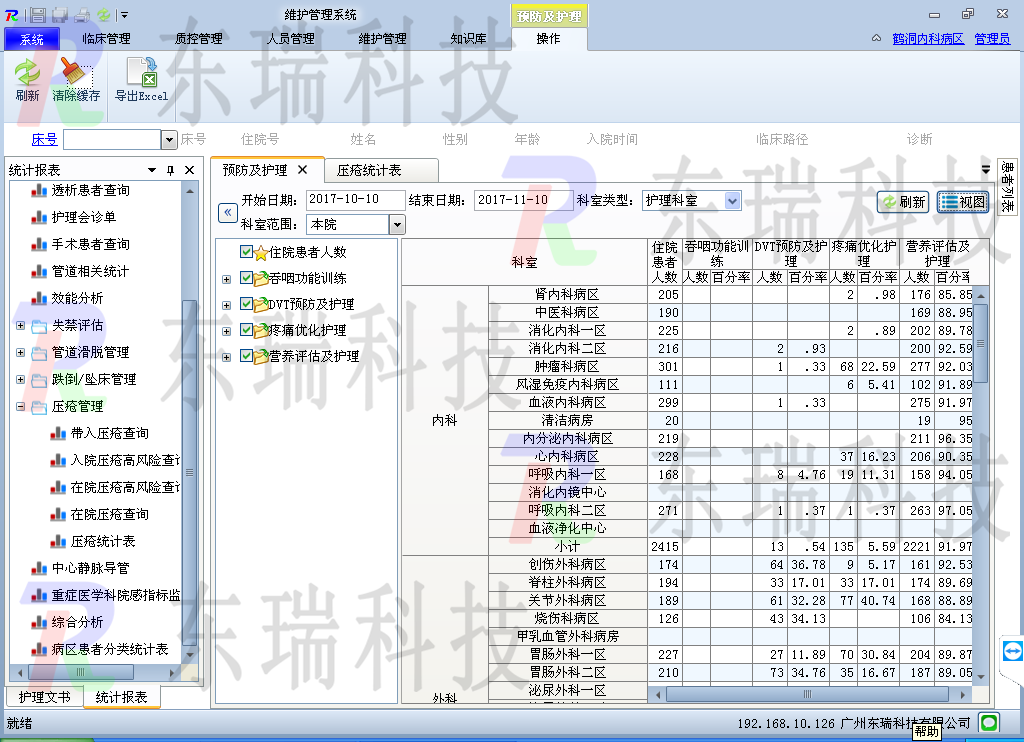Close the 统计报表 side panel
1024x742 pixels.
tap(189, 170)
